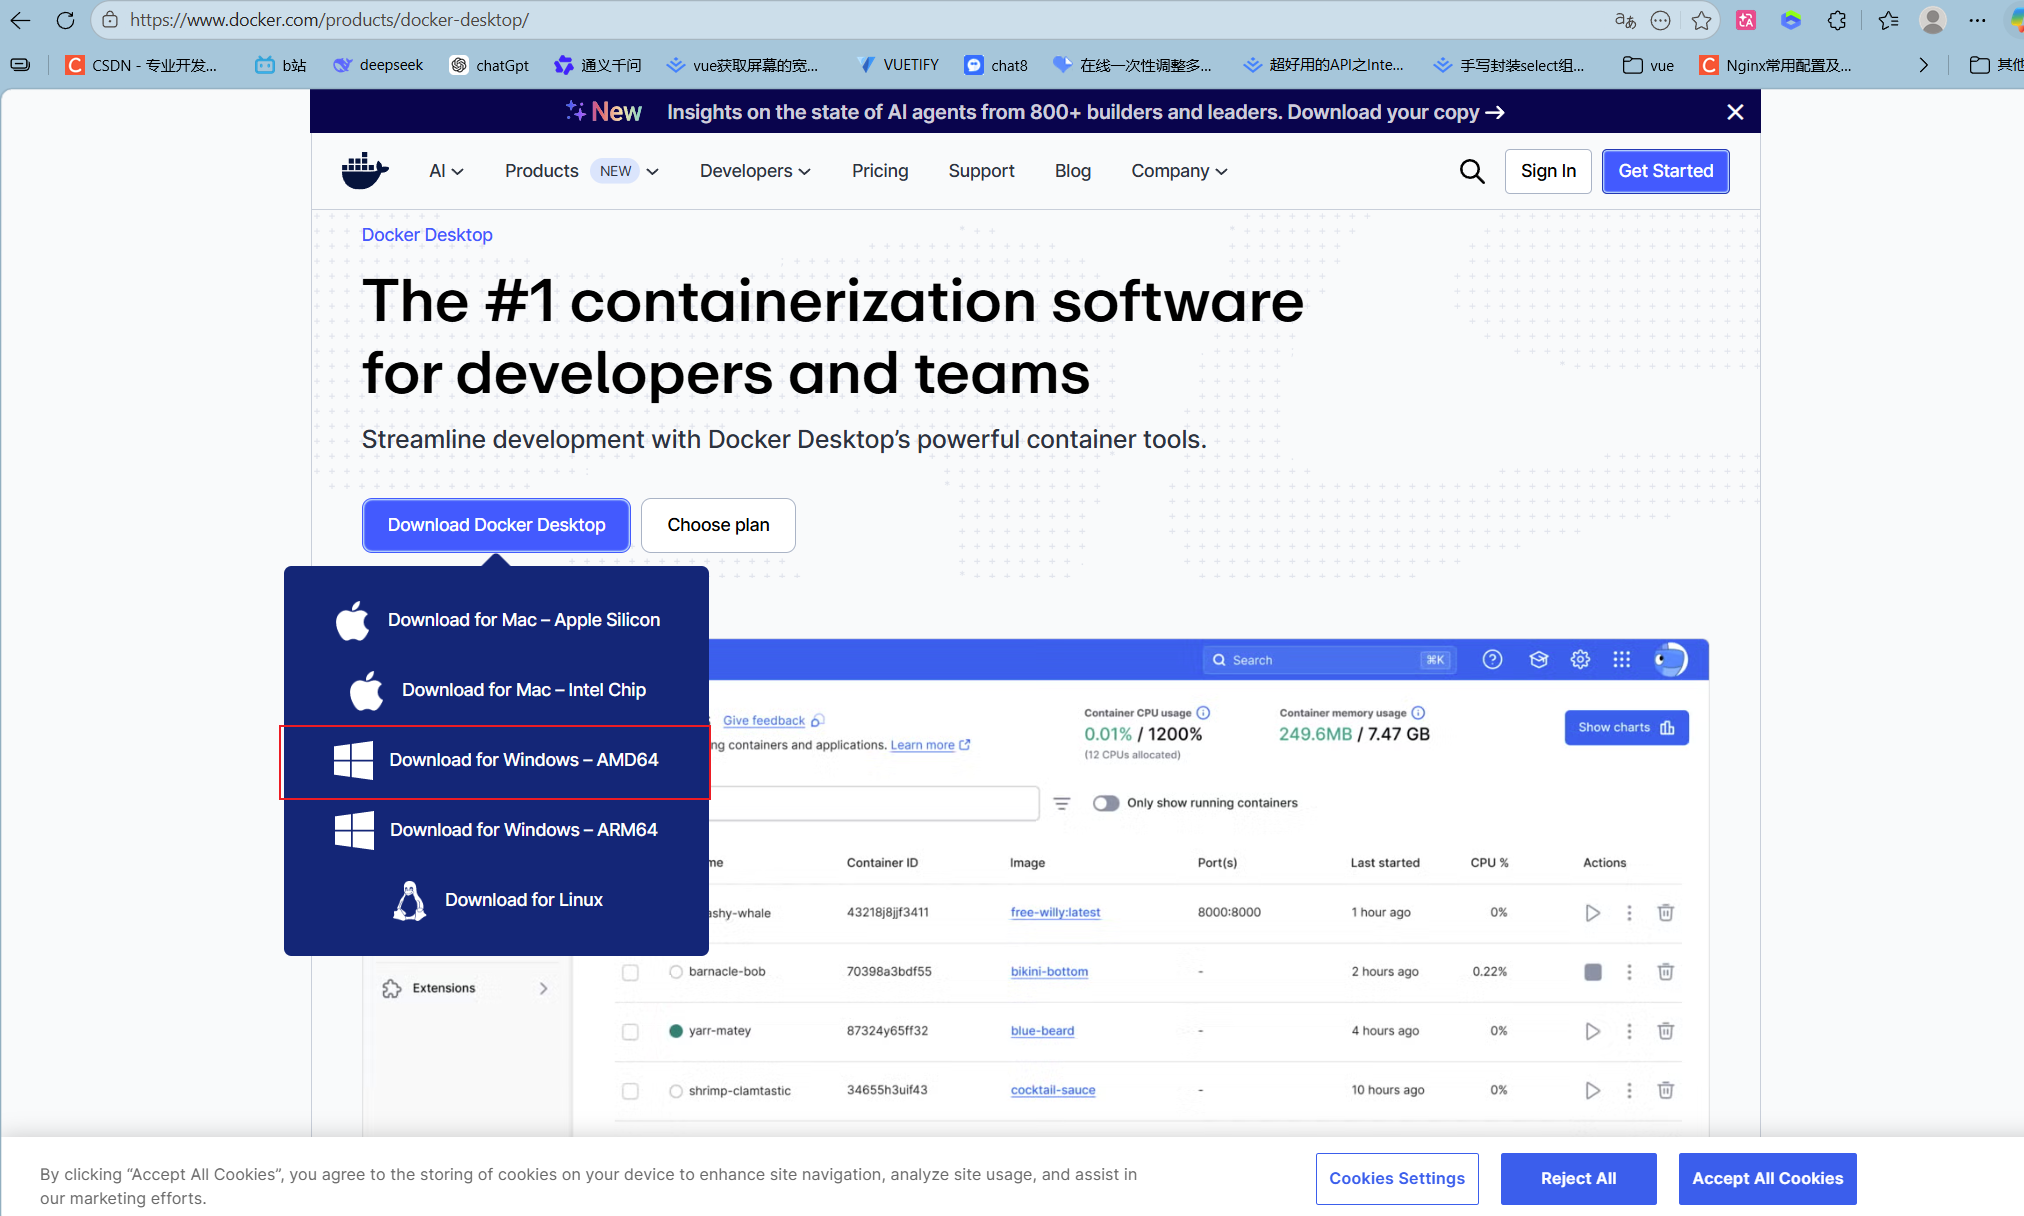This screenshot has width=2024, height=1216.
Task: Open the browser extensions puzzle icon
Action: 1837,20
